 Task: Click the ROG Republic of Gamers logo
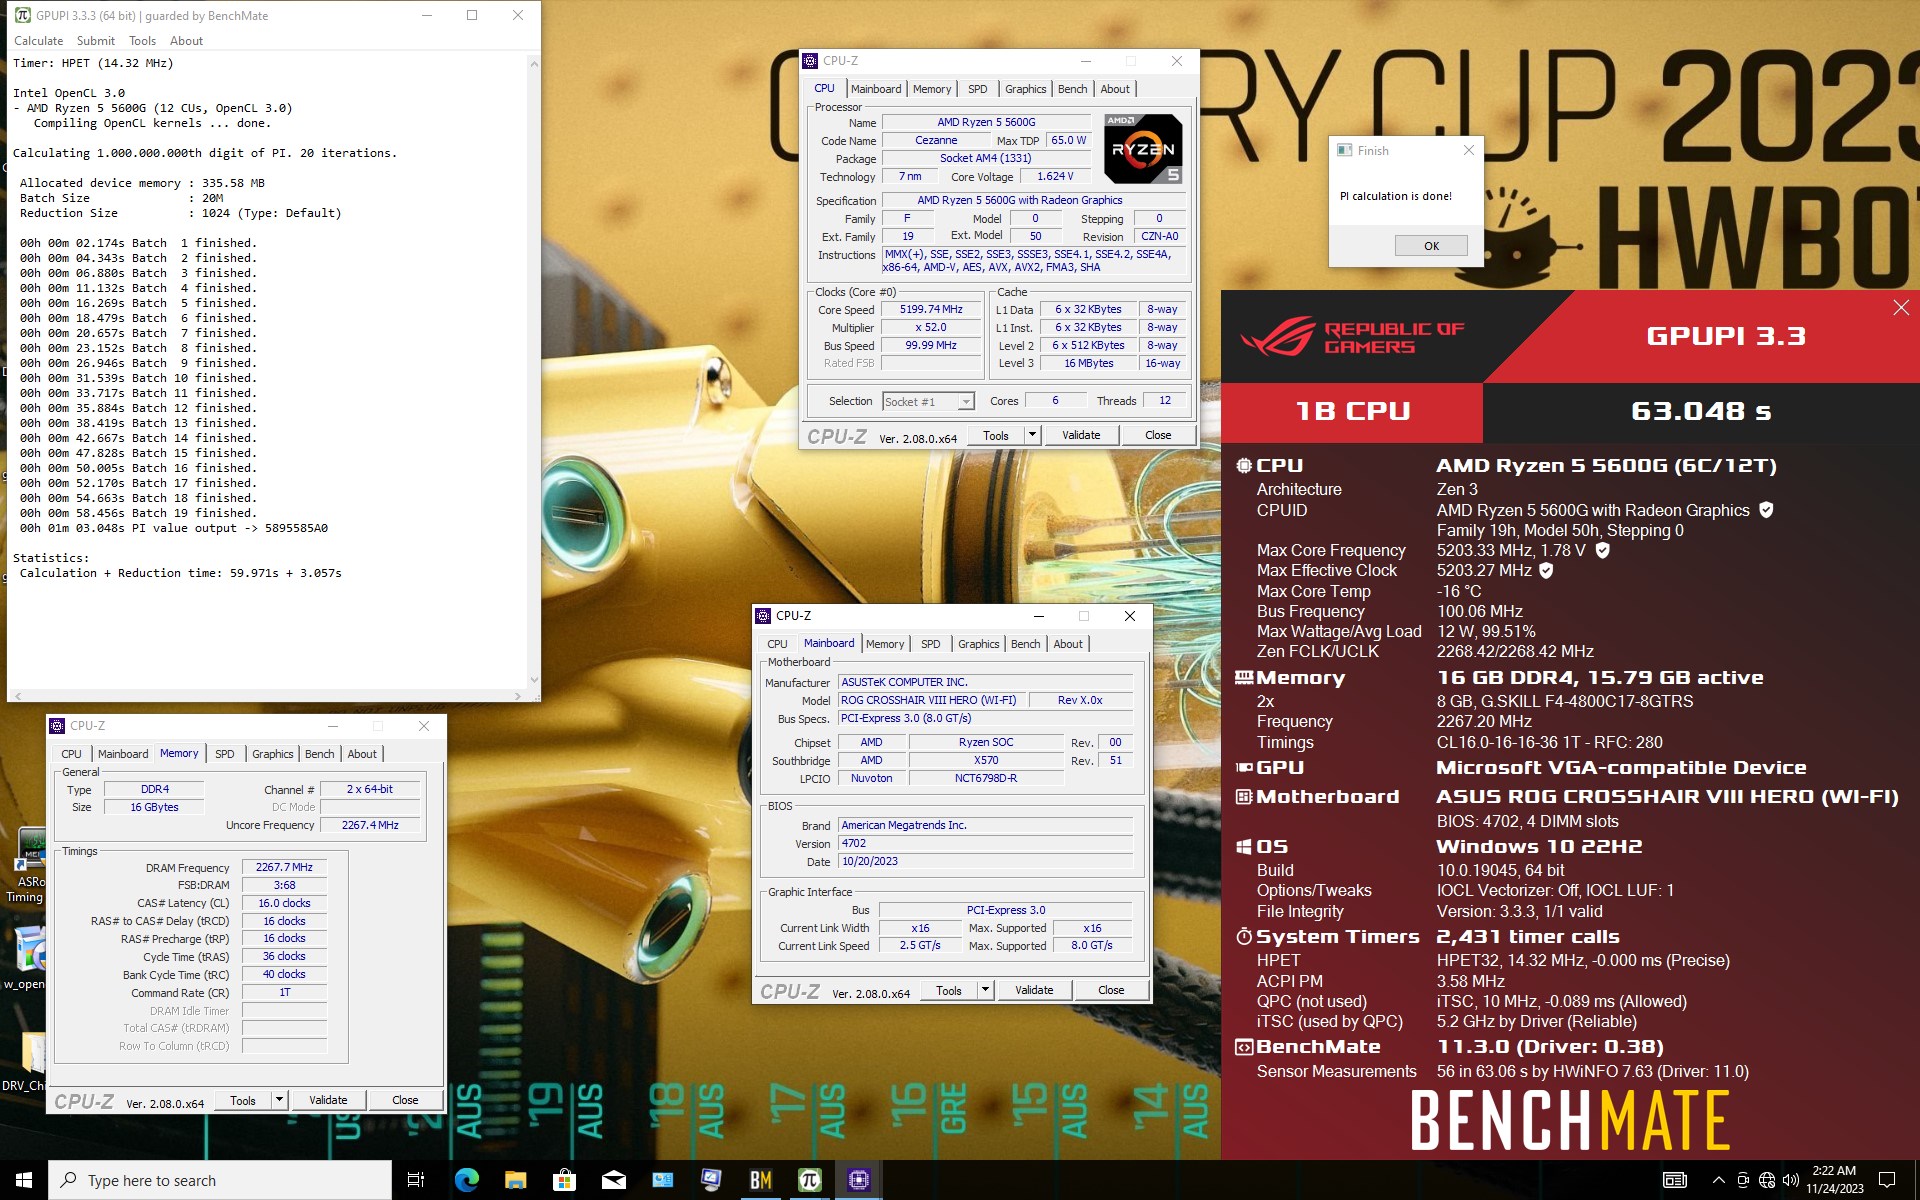[1351, 337]
